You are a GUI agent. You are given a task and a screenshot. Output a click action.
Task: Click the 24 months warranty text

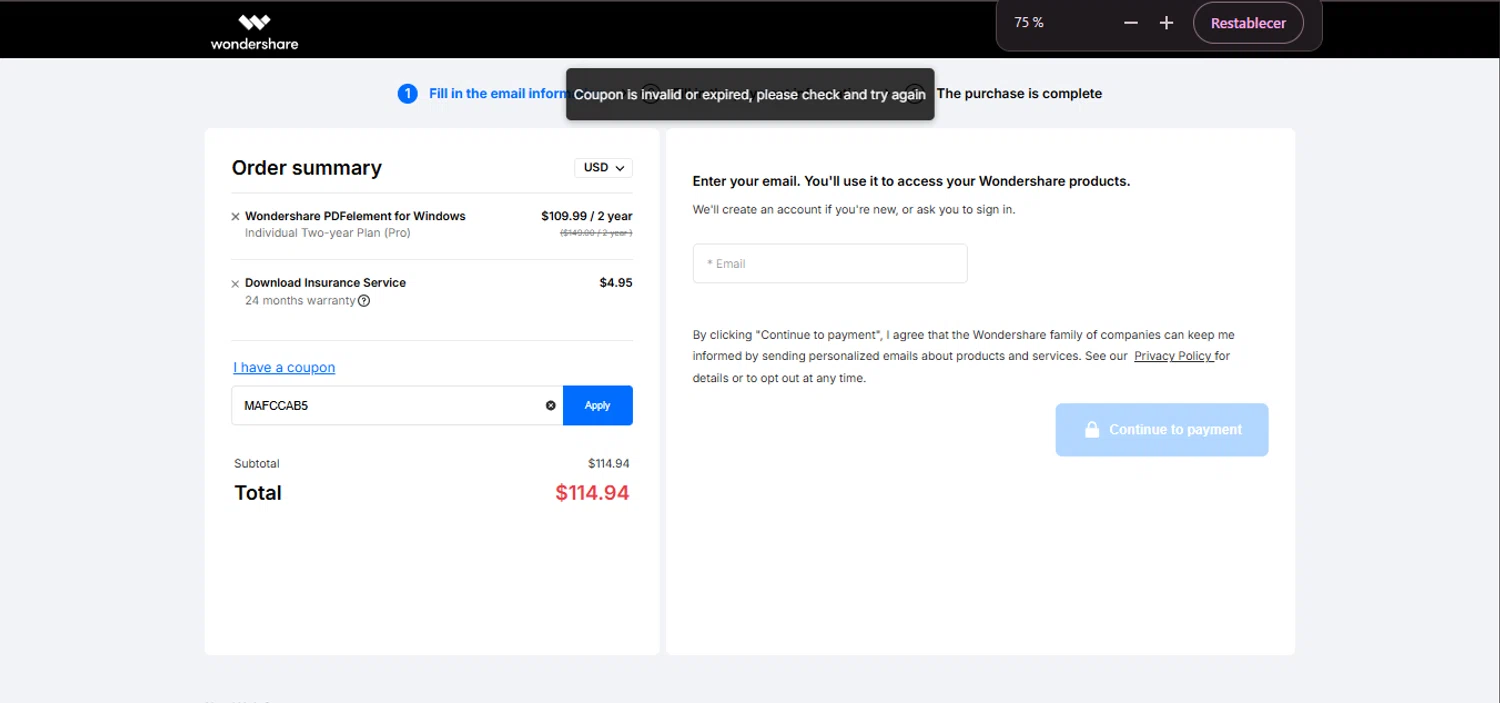click(300, 301)
